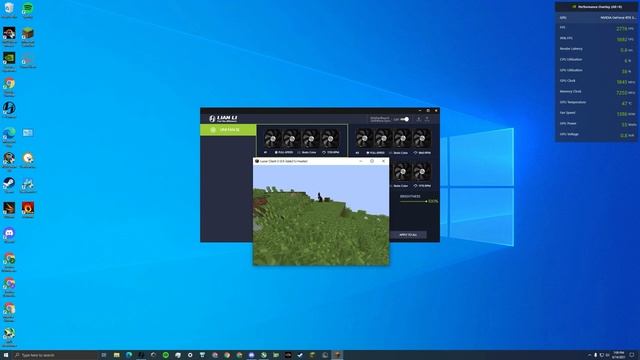
Task: Open File Explorer from the taskbar
Action: (117, 355)
